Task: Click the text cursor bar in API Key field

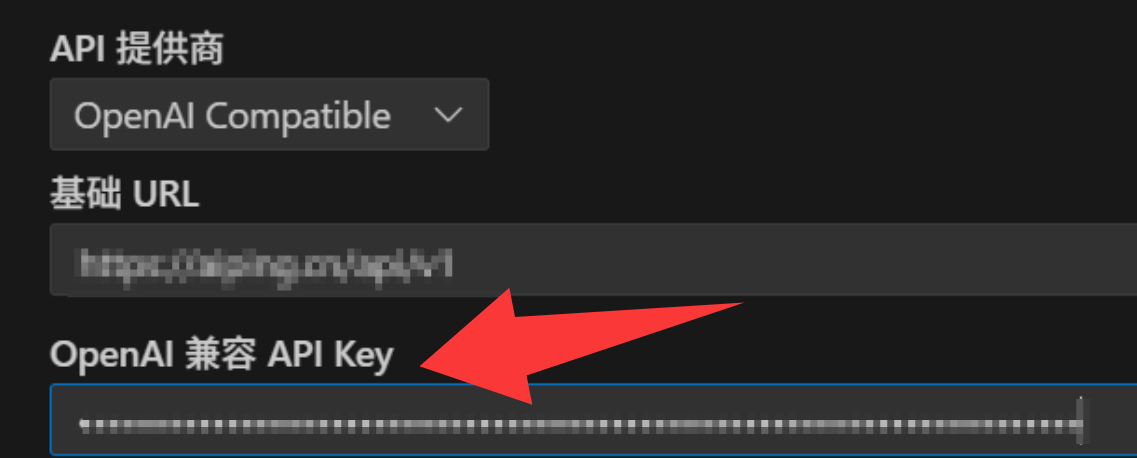Action: 1080,421
